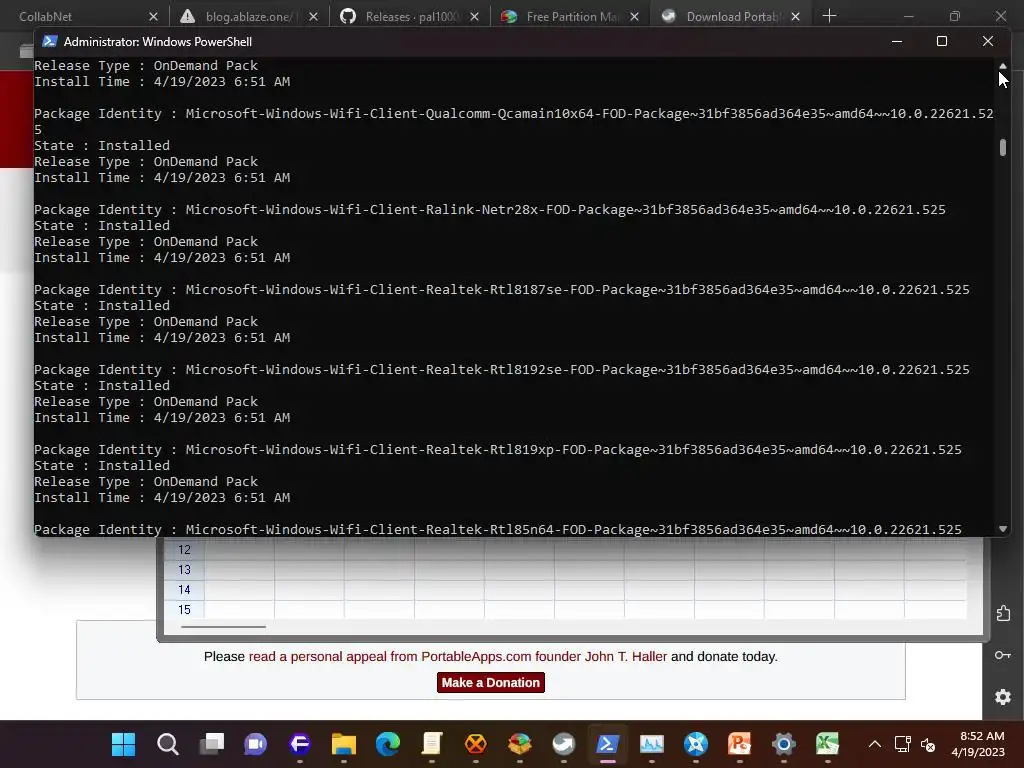Open Settings gear app on the taskbar
This screenshot has height=768, width=1024.
tap(784, 744)
